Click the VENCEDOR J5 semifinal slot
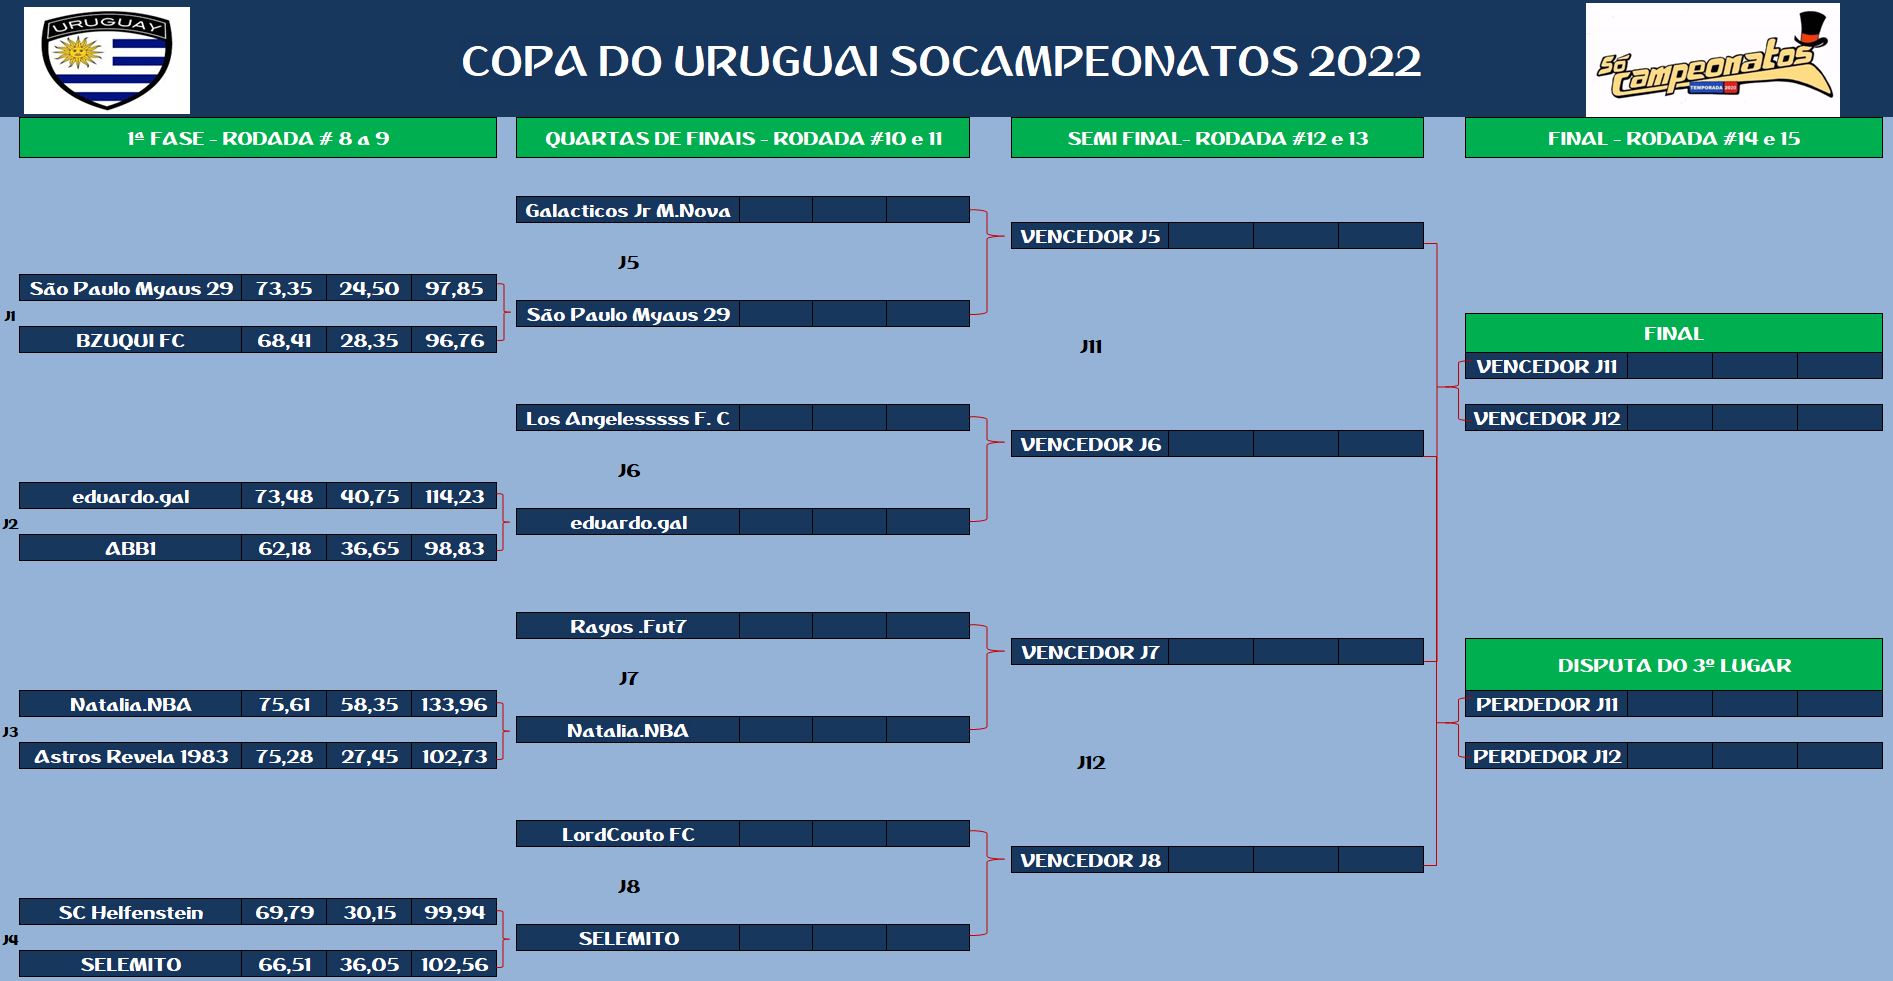Image resolution: width=1893 pixels, height=981 pixels. tap(1090, 236)
